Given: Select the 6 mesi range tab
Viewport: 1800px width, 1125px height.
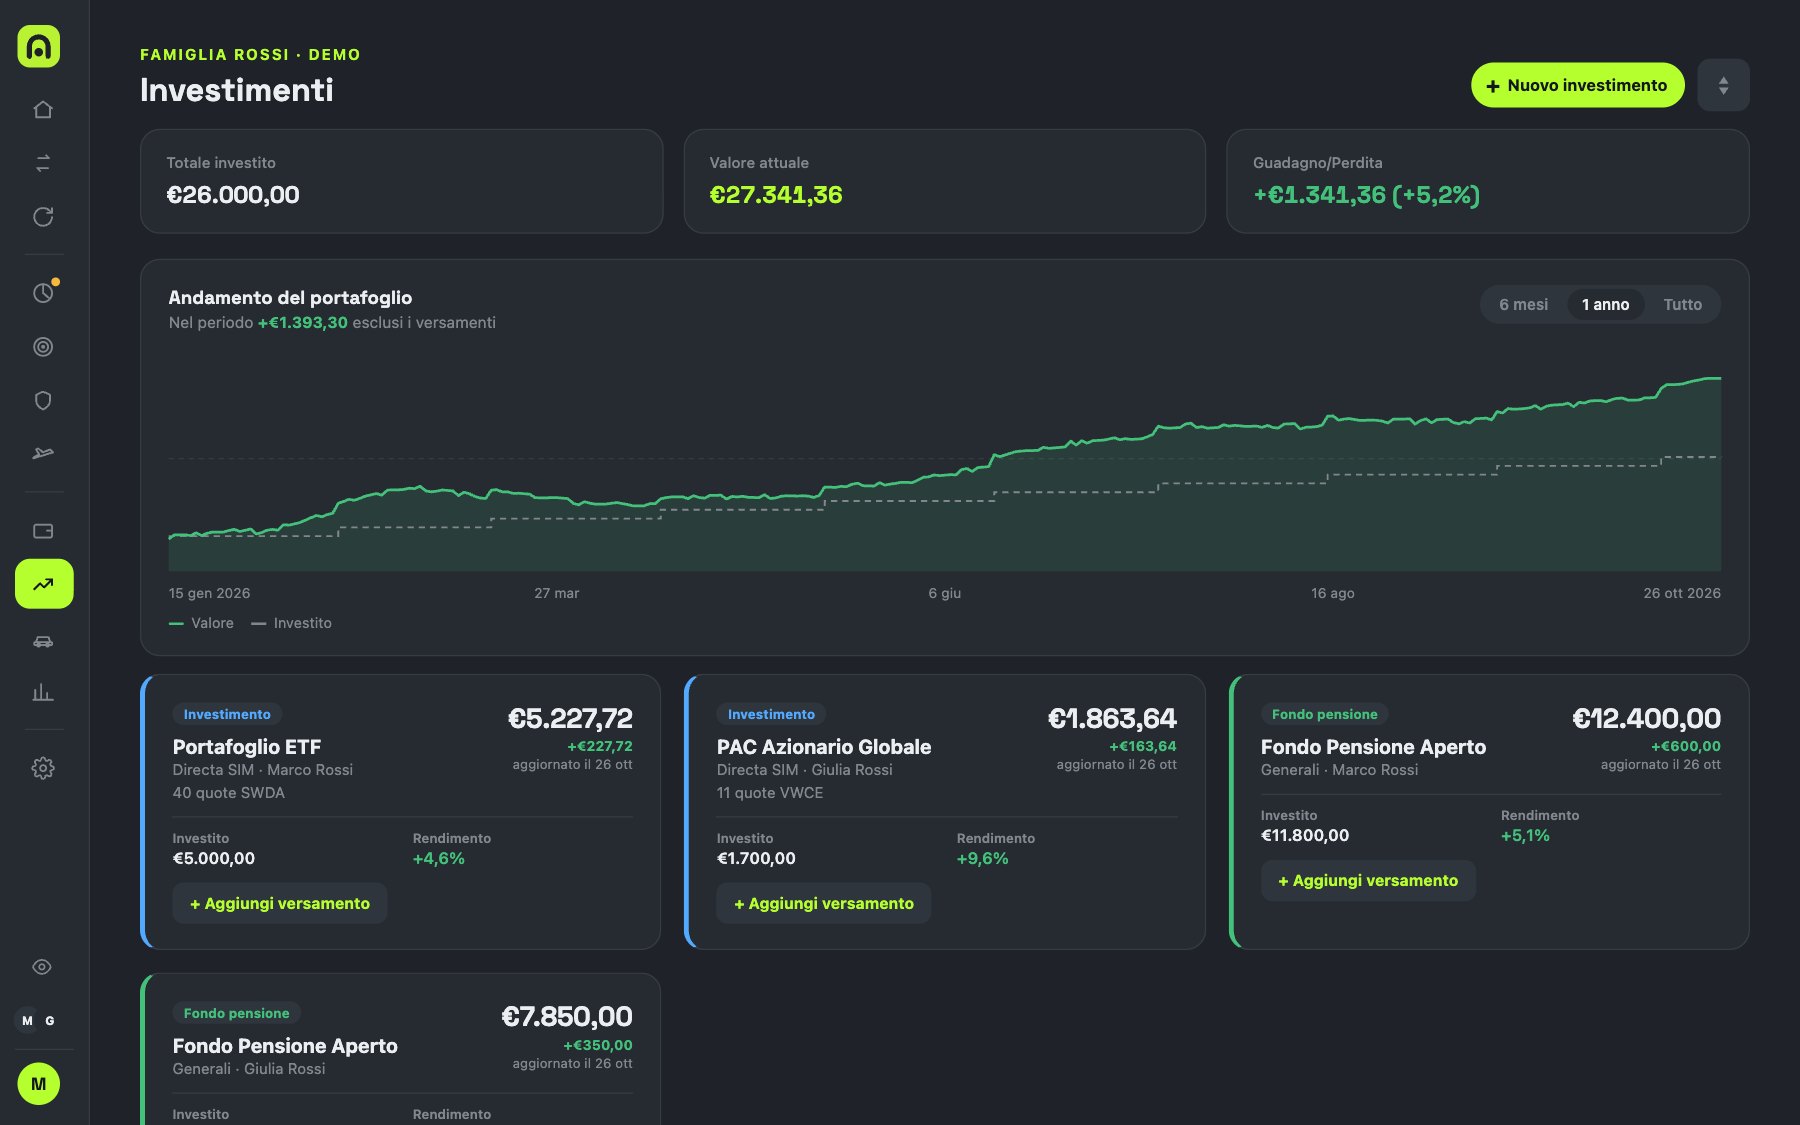Looking at the screenshot, I should tap(1523, 305).
